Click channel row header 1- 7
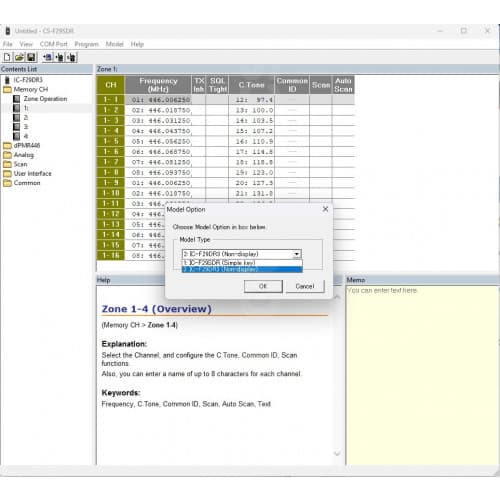This screenshot has width=500, height=500. (111, 162)
